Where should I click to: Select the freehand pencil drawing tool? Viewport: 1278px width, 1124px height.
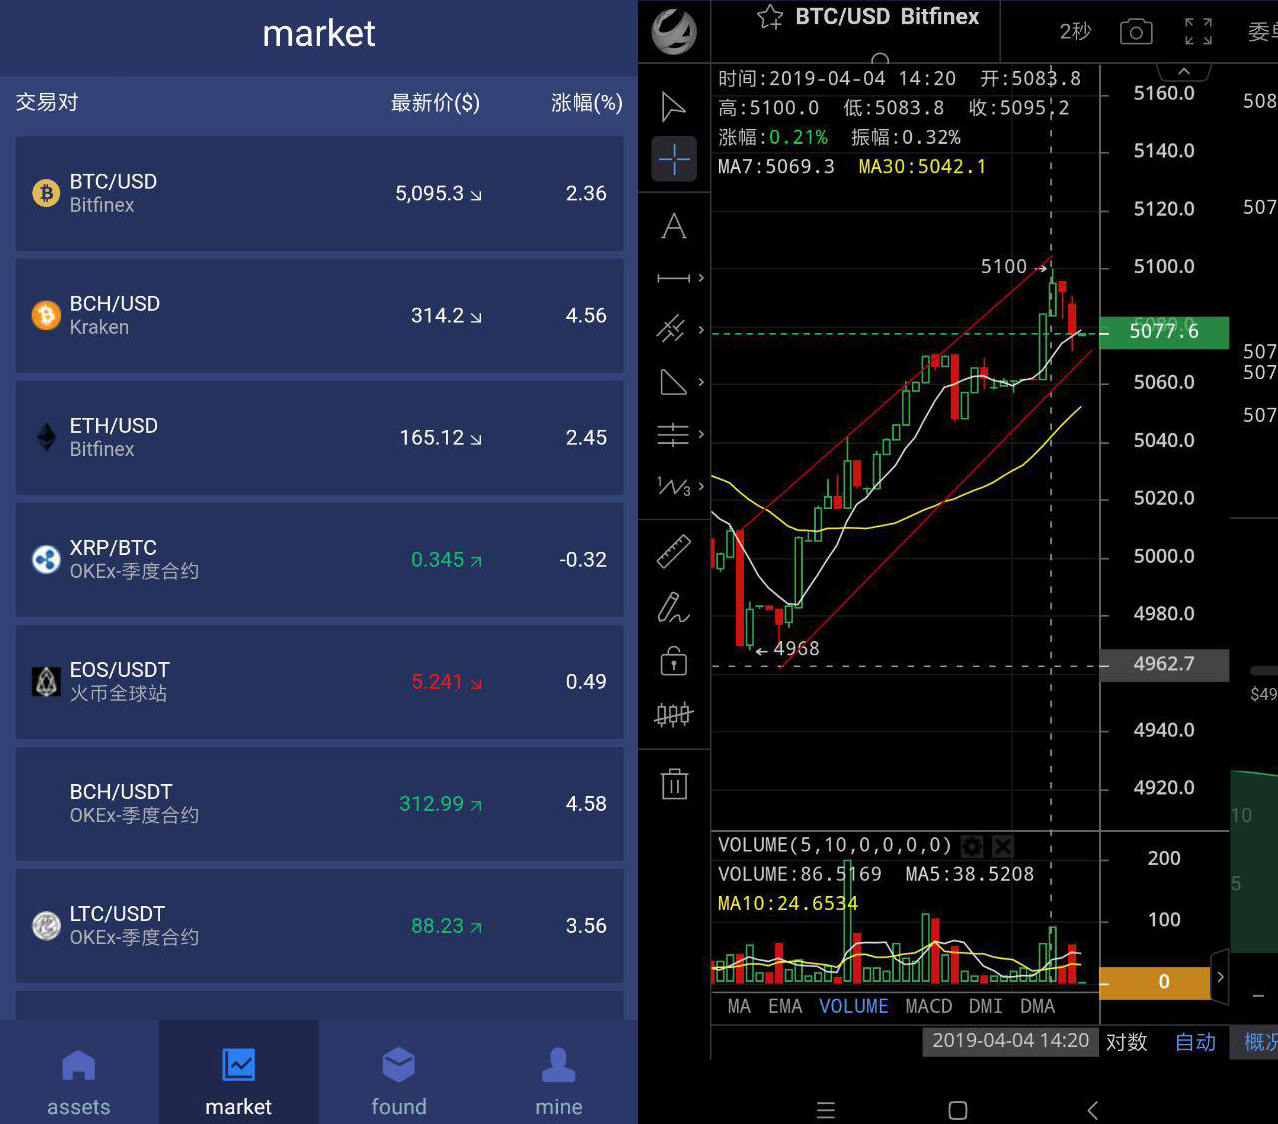673,607
